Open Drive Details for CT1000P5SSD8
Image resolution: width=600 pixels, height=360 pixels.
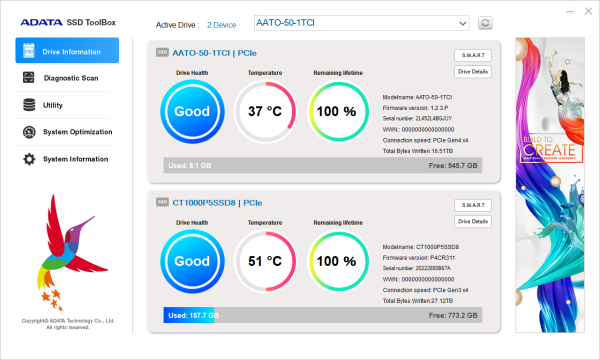point(473,222)
